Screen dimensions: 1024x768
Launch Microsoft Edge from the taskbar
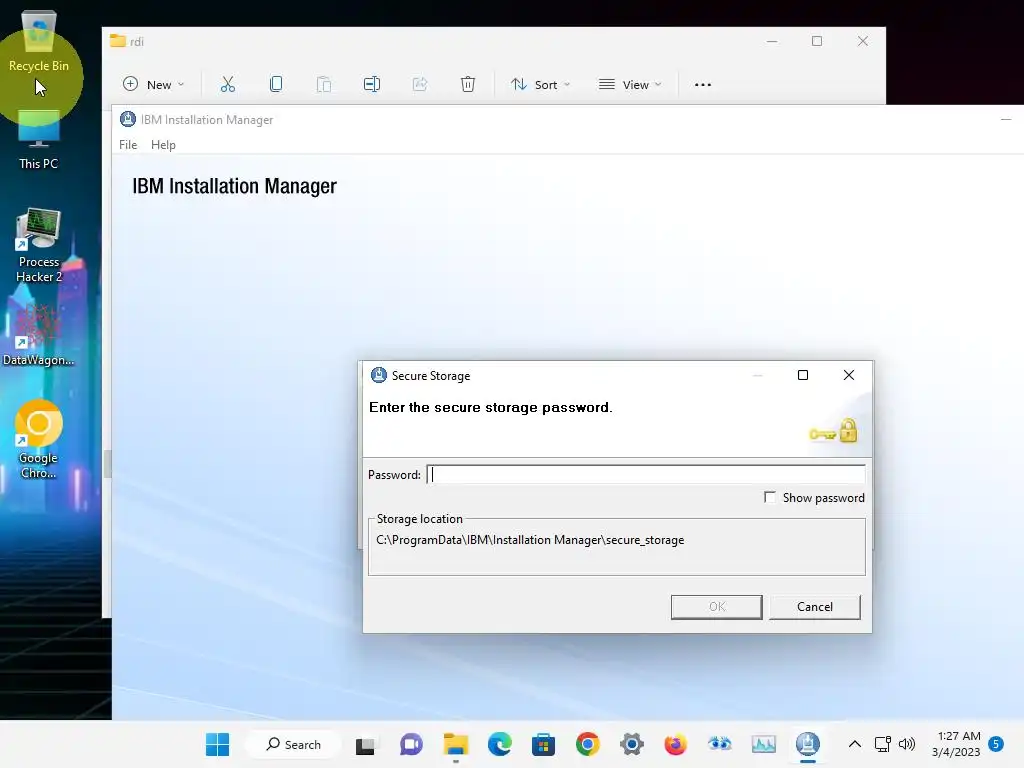point(500,744)
